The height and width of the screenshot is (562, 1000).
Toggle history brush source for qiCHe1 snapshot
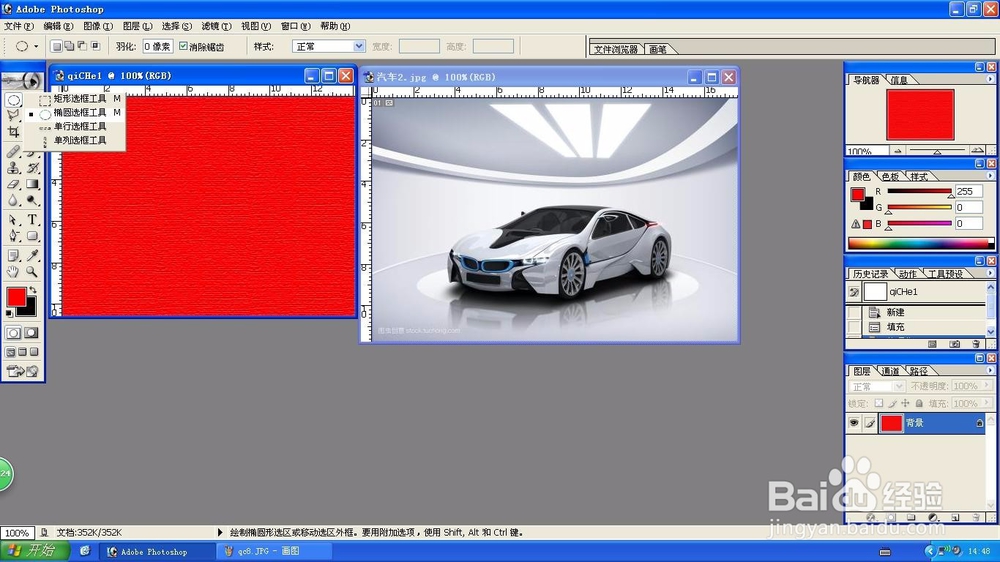[854, 292]
